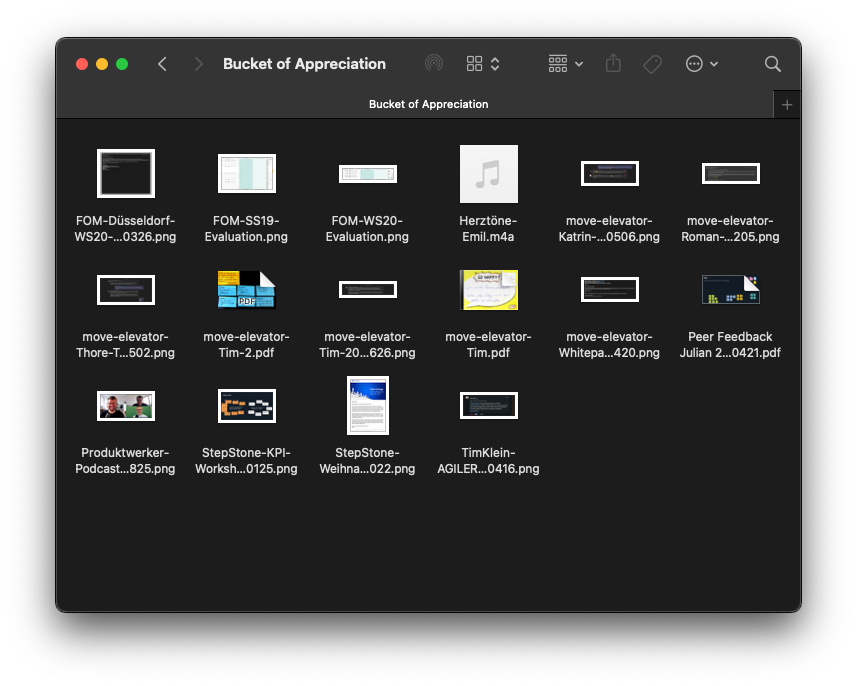This screenshot has width=857, height=686.
Task: Click the Tags icon in the toolbar
Action: (652, 63)
